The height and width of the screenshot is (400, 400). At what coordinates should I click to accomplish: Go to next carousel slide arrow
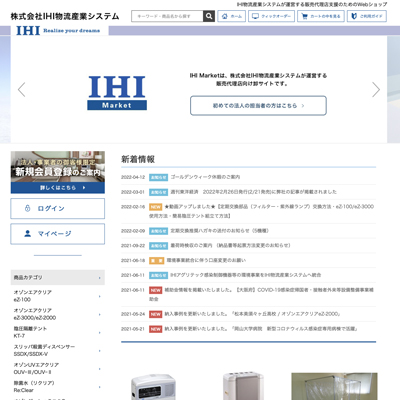point(376,89)
